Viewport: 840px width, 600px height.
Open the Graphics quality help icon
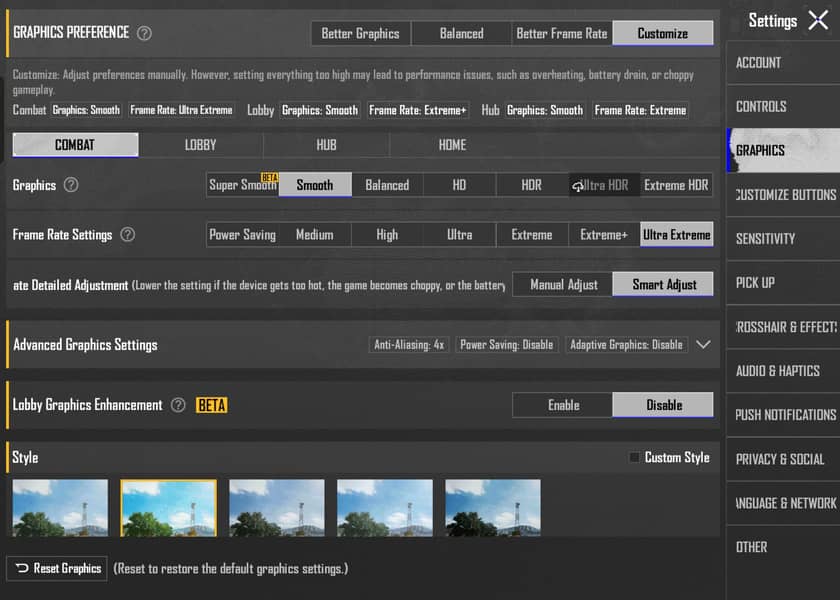pos(71,185)
